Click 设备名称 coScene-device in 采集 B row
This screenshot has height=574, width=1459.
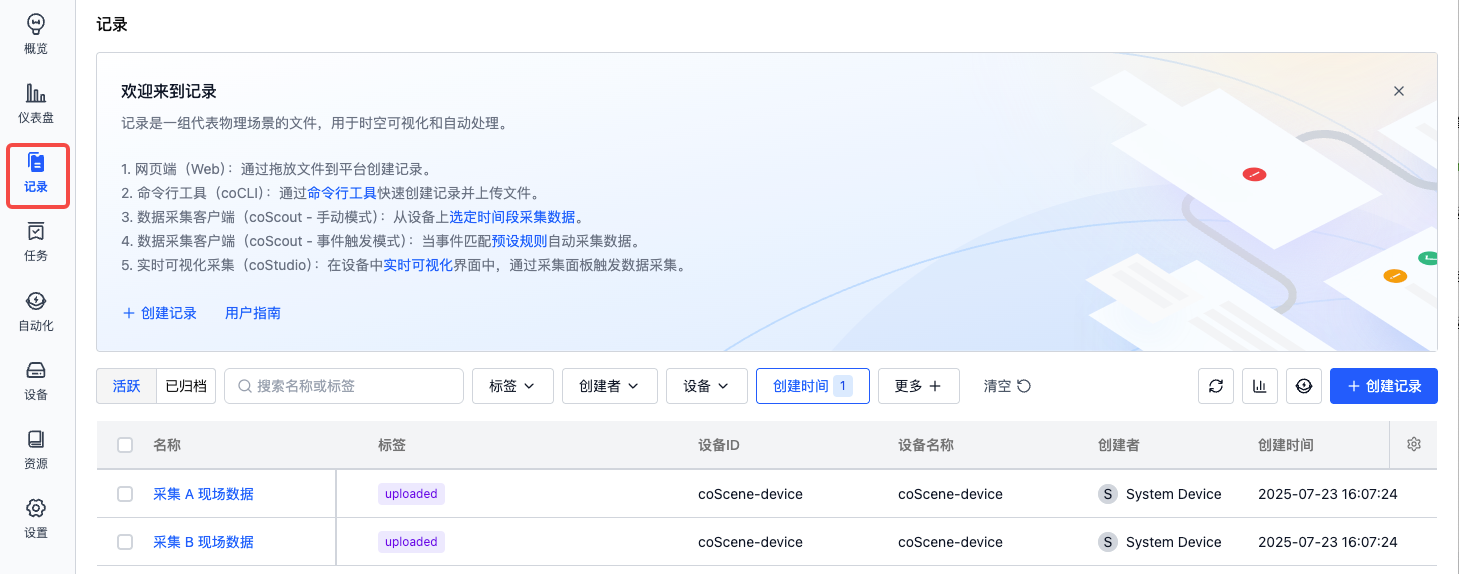click(x=950, y=542)
